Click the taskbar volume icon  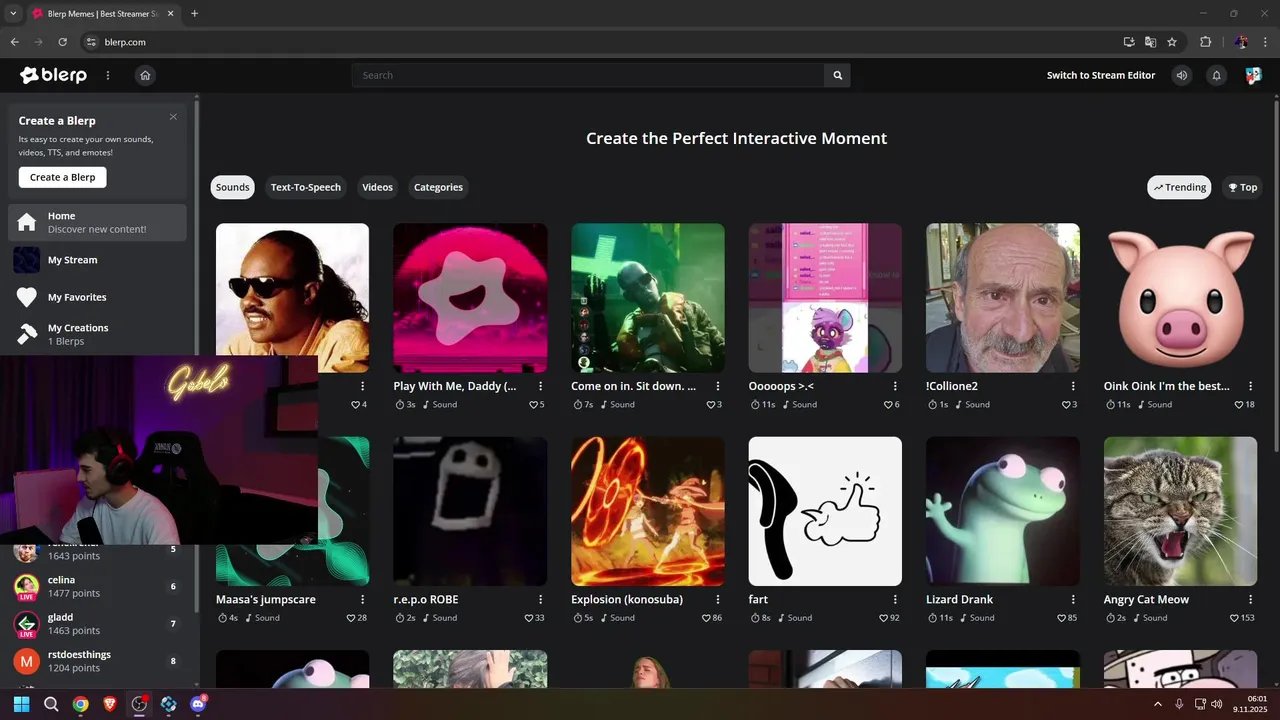pyautogui.click(x=1216, y=704)
